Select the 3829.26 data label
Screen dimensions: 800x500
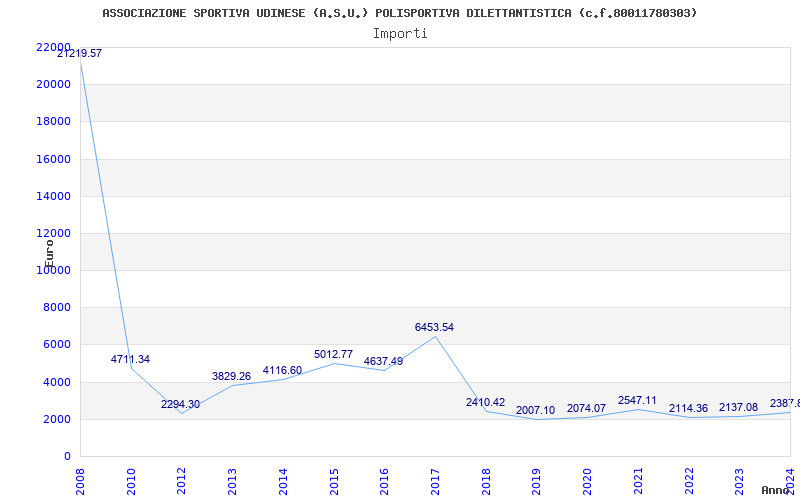pyautogui.click(x=232, y=376)
